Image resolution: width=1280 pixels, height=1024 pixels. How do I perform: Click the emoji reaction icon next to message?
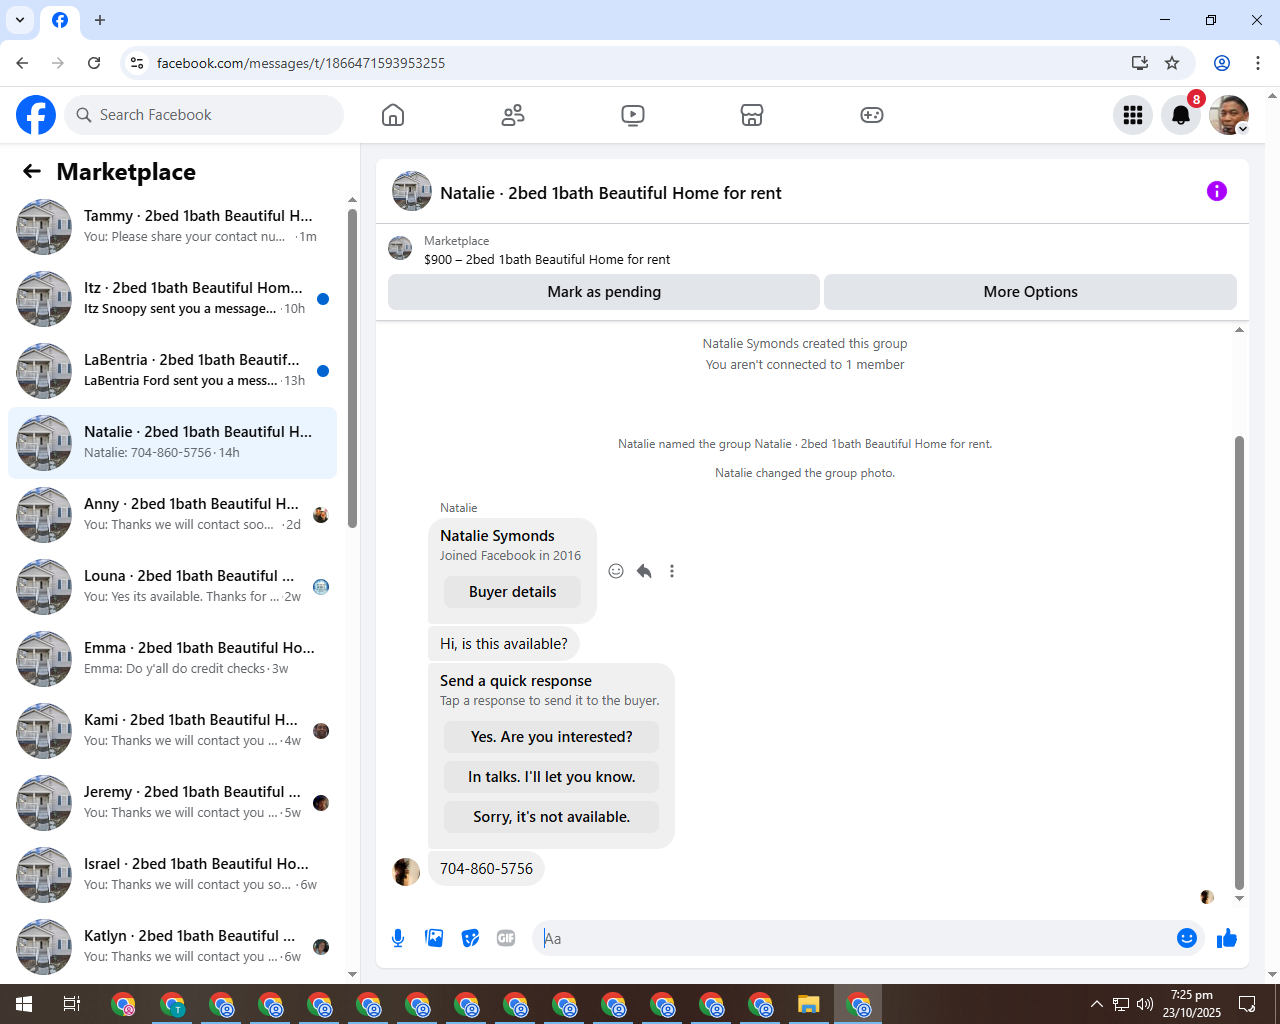pos(616,571)
